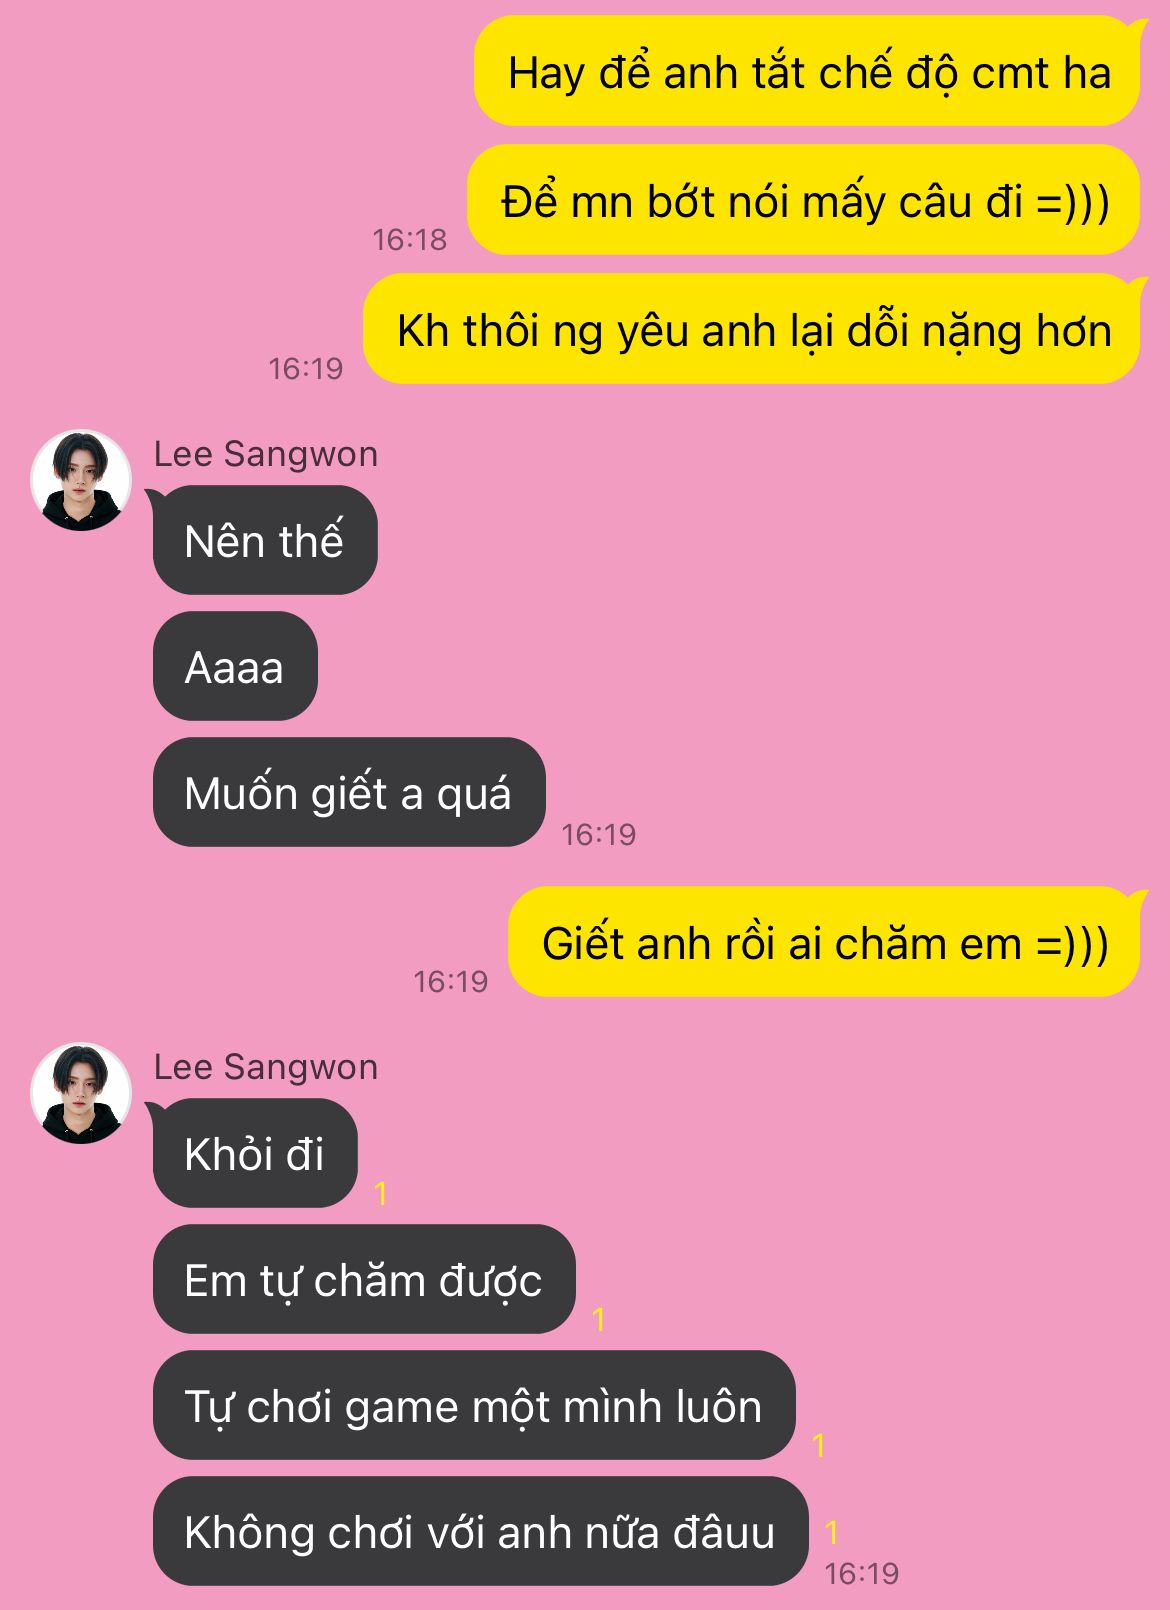Tap the 'Muốn giết a quá' bubble
1170x1610 pixels.
tap(349, 792)
